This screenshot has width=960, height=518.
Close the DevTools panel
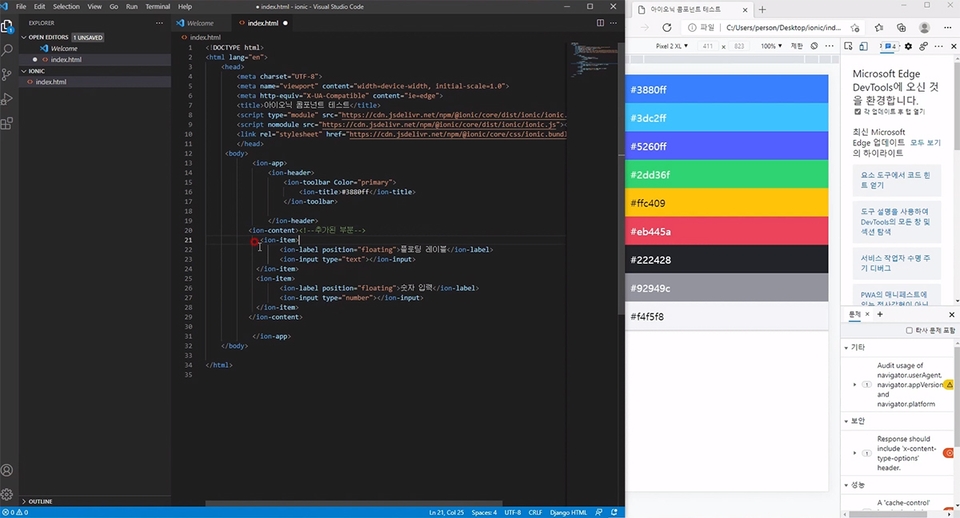pyautogui.click(x=953, y=46)
